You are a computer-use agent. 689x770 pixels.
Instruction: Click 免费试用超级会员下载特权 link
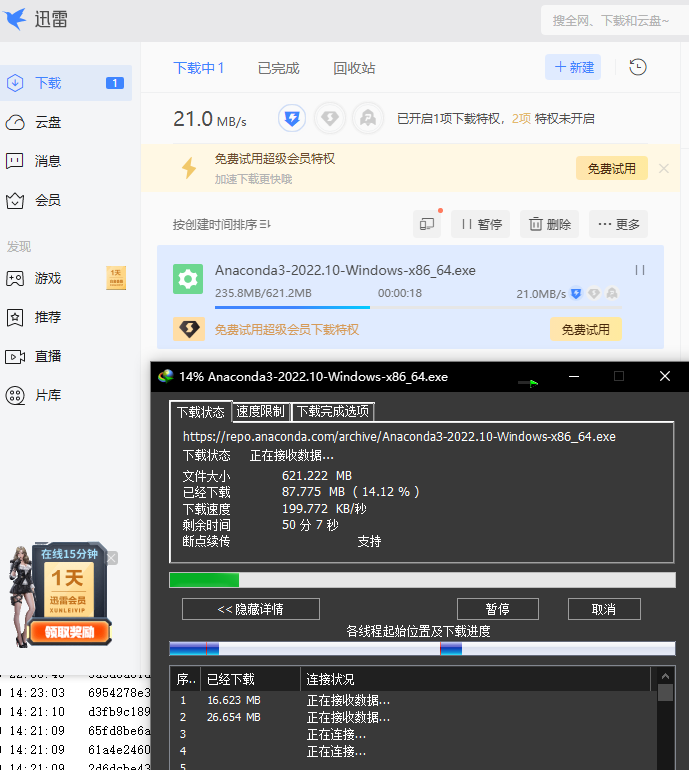tap(287, 330)
